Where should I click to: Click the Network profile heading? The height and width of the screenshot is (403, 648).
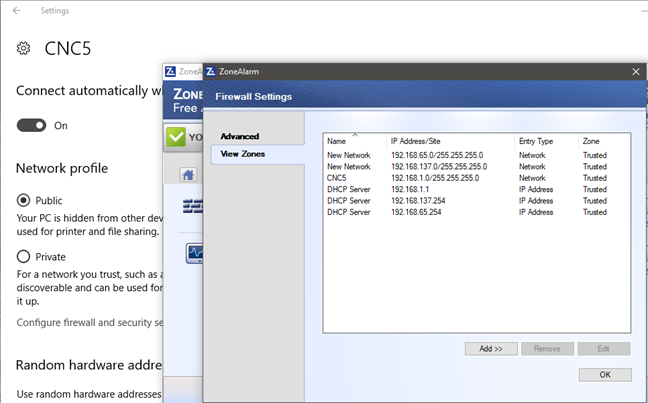[62, 168]
